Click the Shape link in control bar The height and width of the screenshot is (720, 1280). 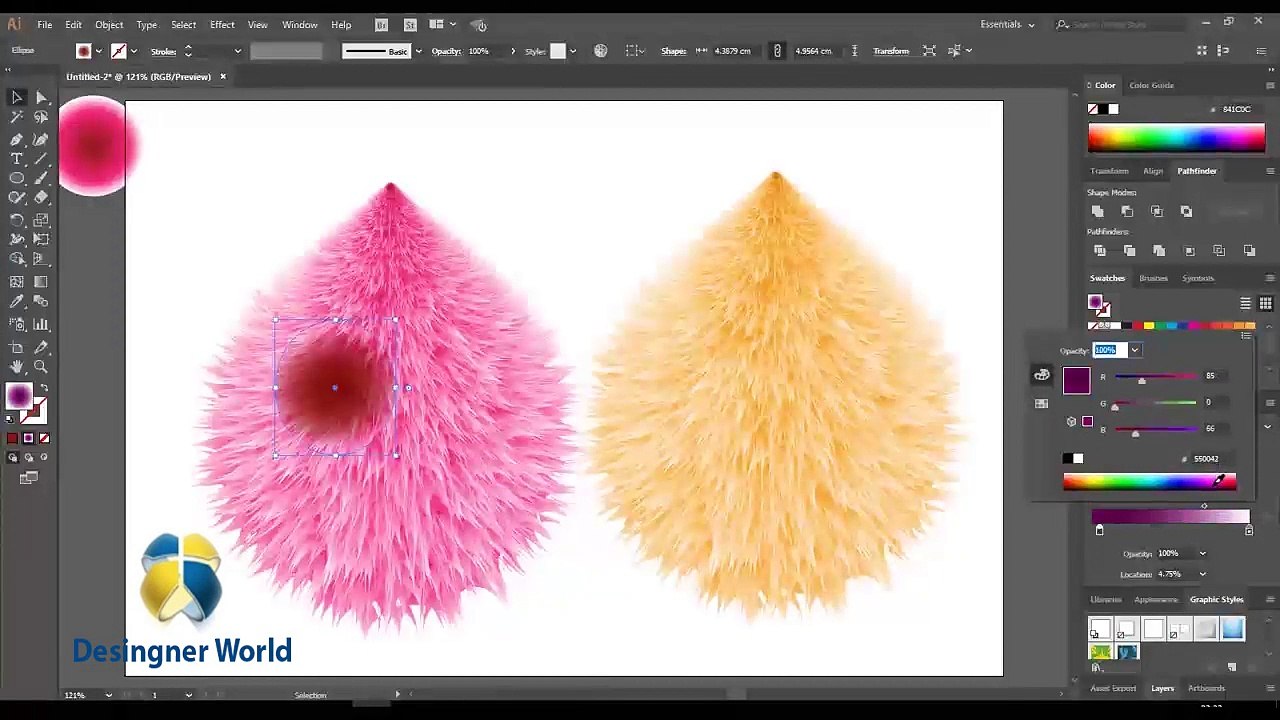[674, 51]
